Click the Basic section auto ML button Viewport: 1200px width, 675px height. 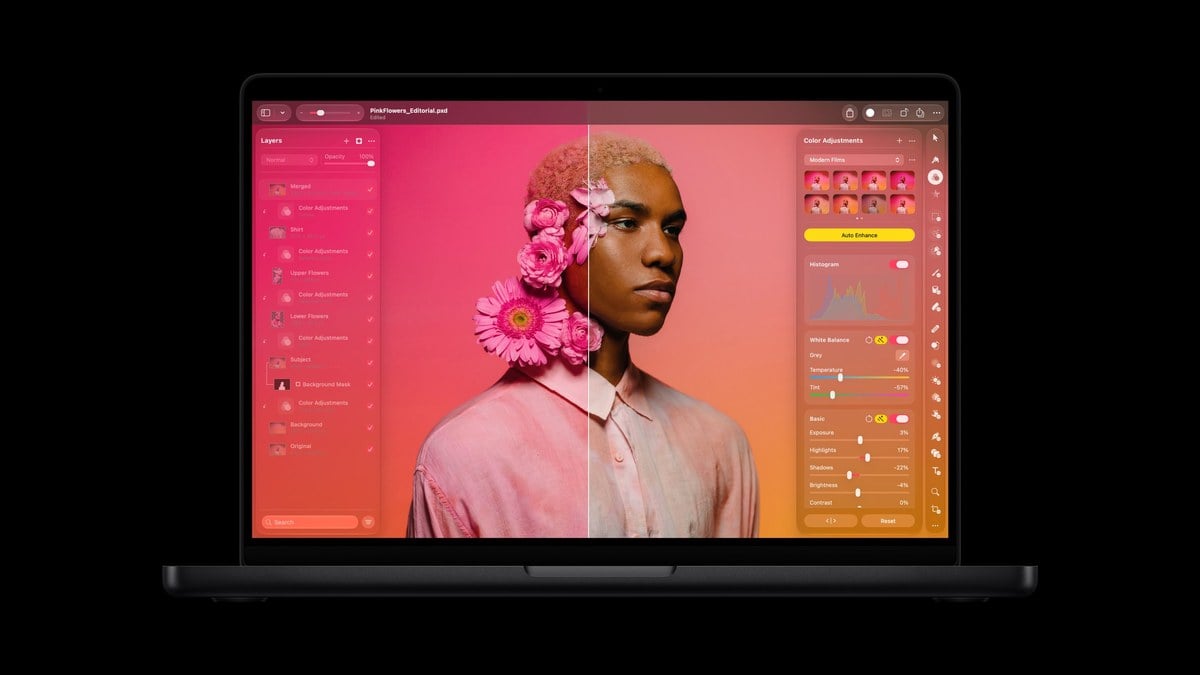(881, 419)
